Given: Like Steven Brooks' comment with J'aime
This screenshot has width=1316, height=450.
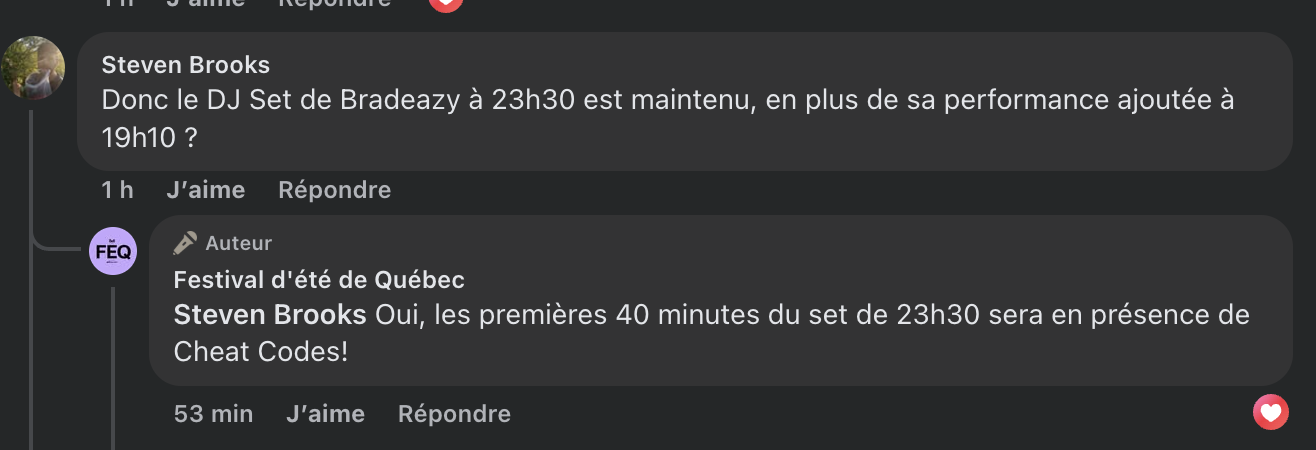Looking at the screenshot, I should [x=205, y=189].
